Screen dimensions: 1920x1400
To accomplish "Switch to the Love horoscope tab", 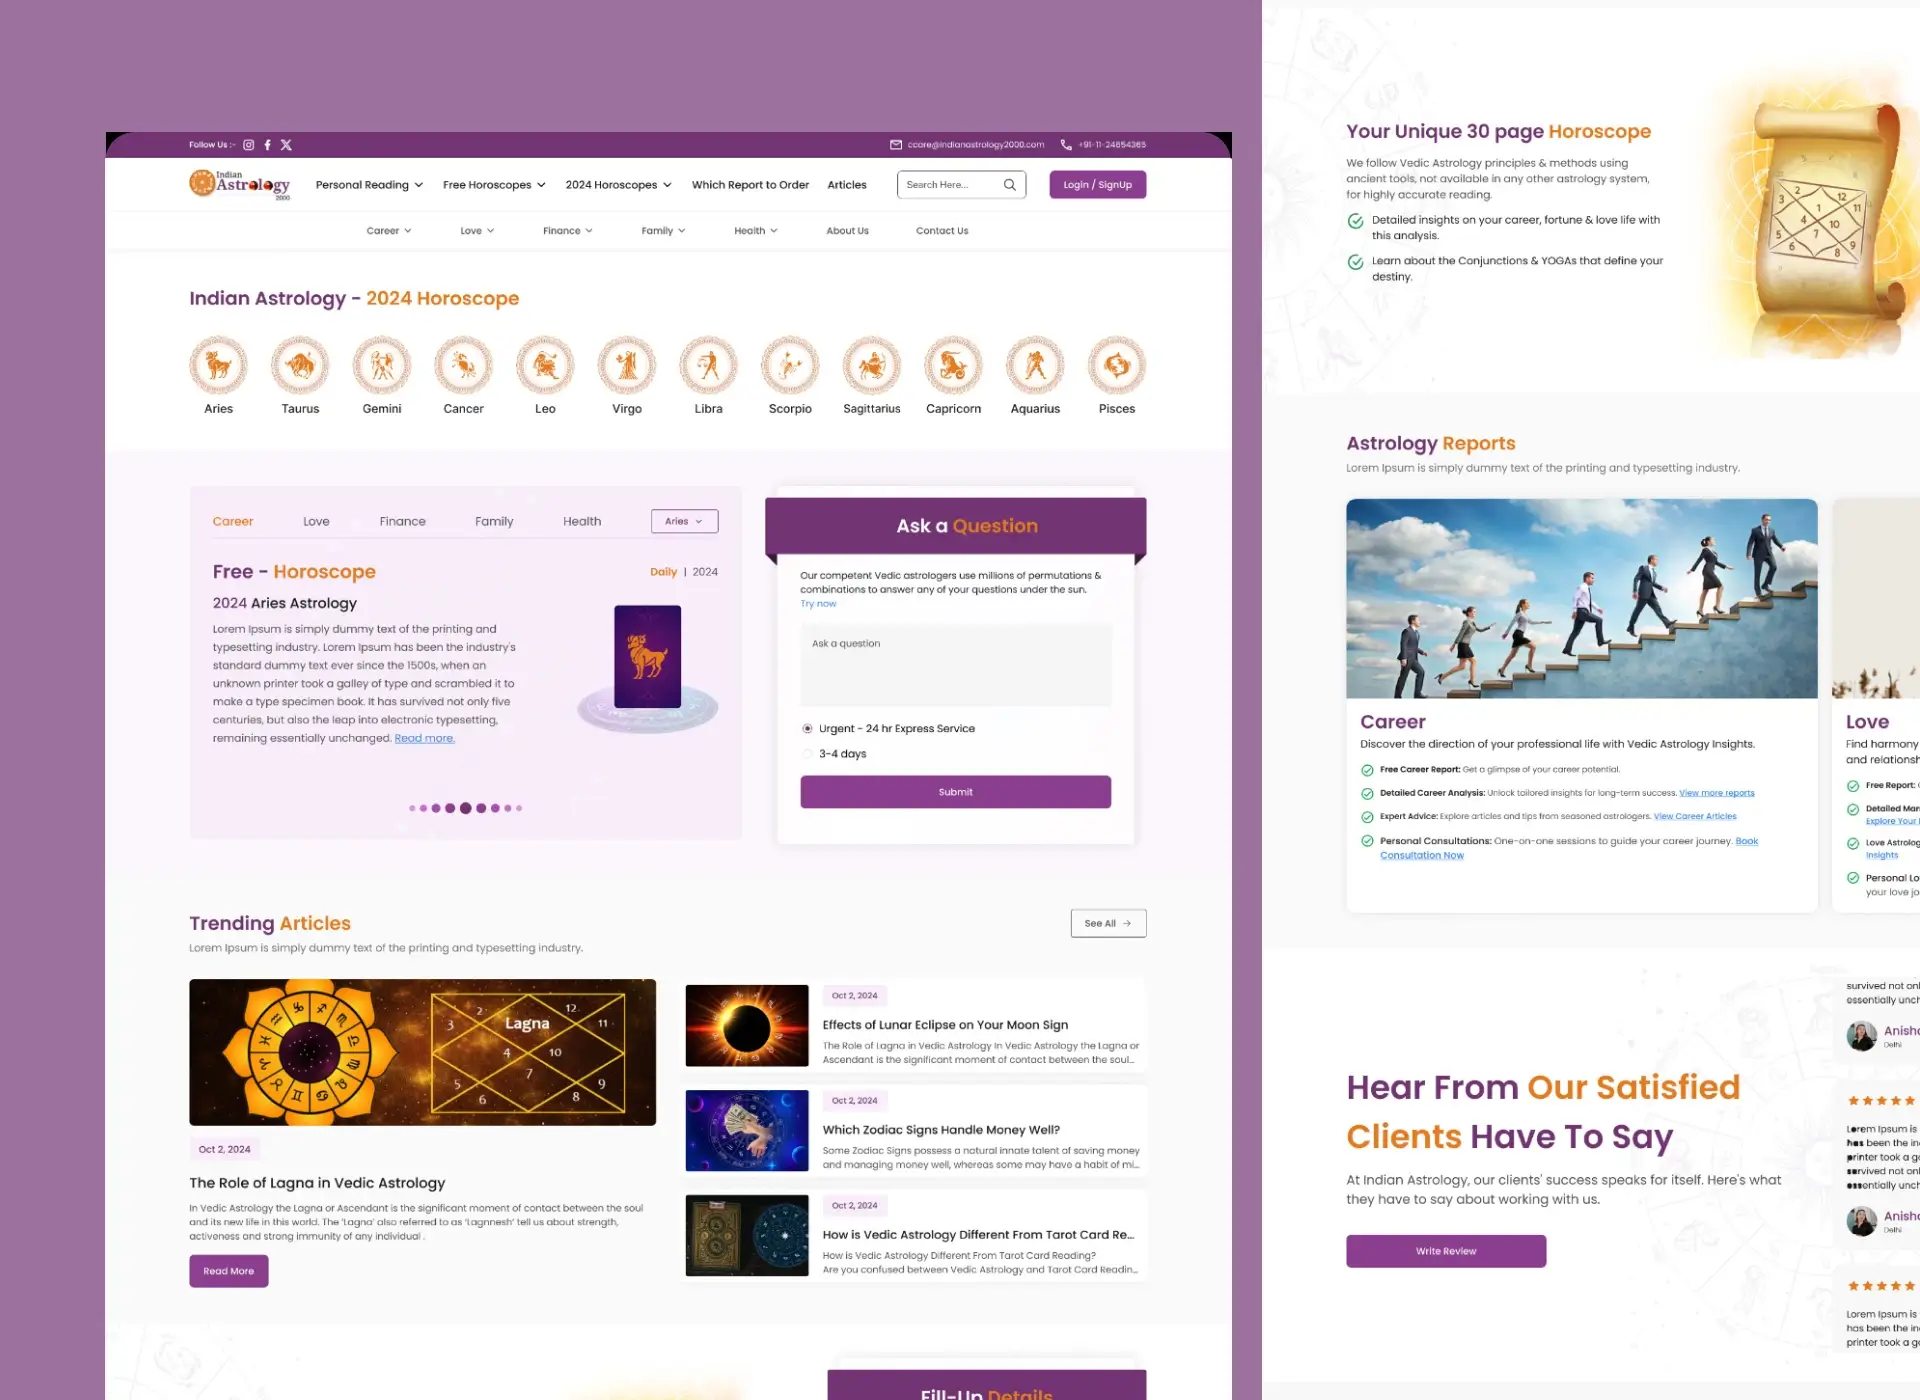I will (x=316, y=520).
